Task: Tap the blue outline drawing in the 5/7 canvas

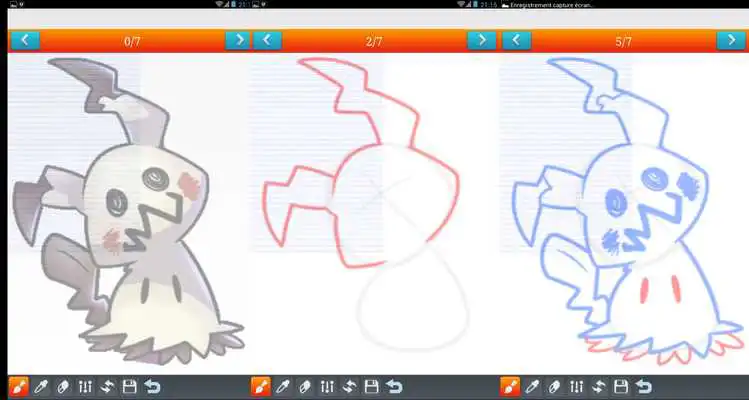Action: 627,211
